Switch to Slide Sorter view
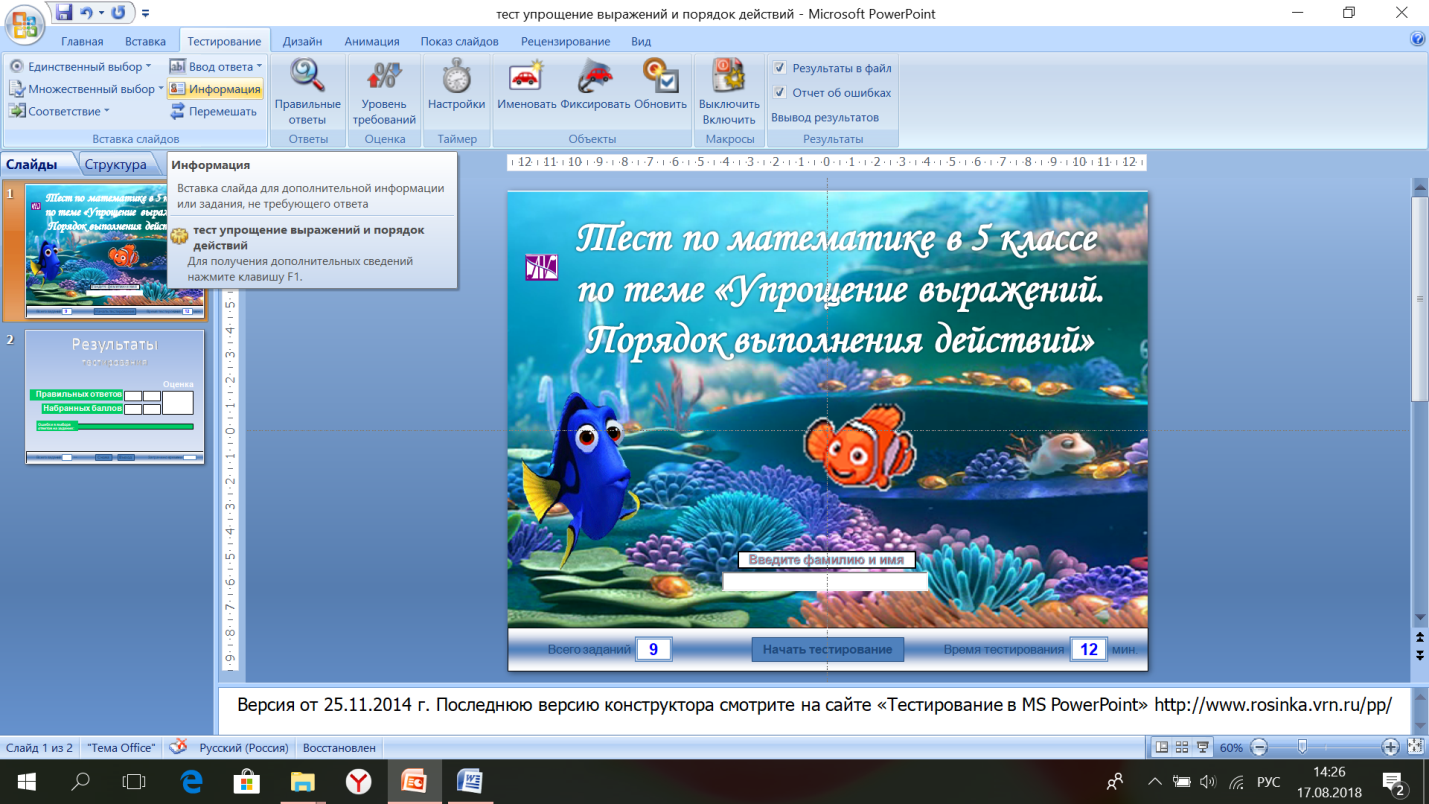This screenshot has height=804, width=1429. [x=1182, y=747]
